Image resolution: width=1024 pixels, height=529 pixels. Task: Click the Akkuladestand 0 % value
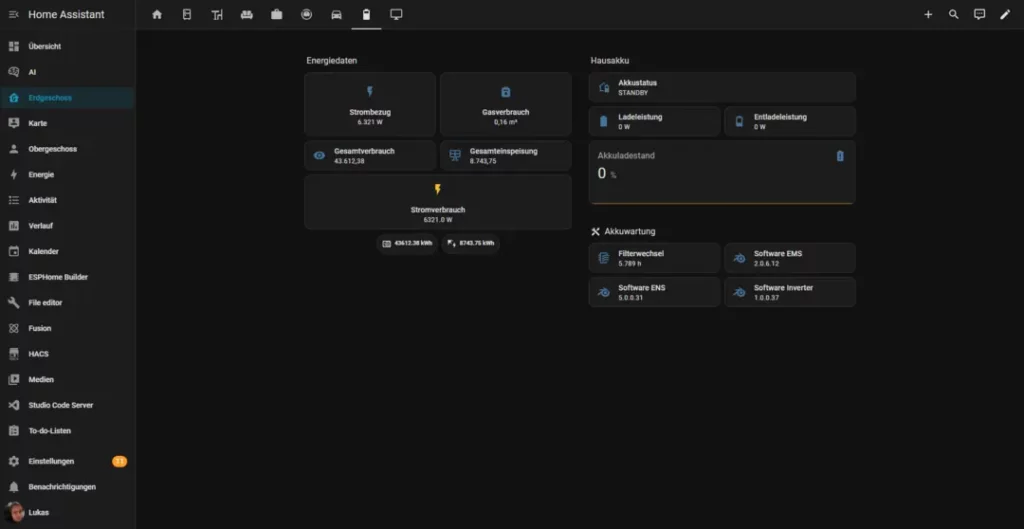[607, 174]
